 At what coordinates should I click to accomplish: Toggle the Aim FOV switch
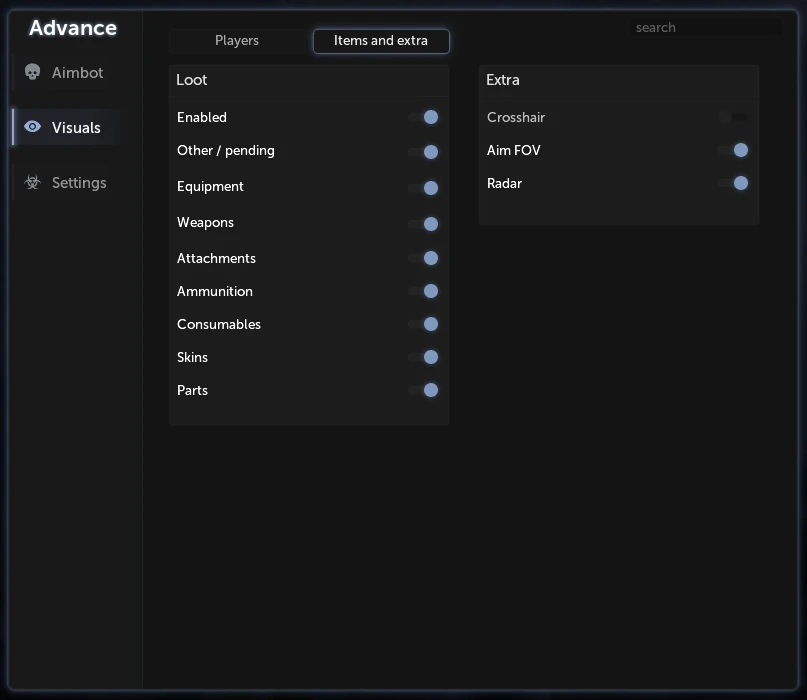[x=733, y=150]
